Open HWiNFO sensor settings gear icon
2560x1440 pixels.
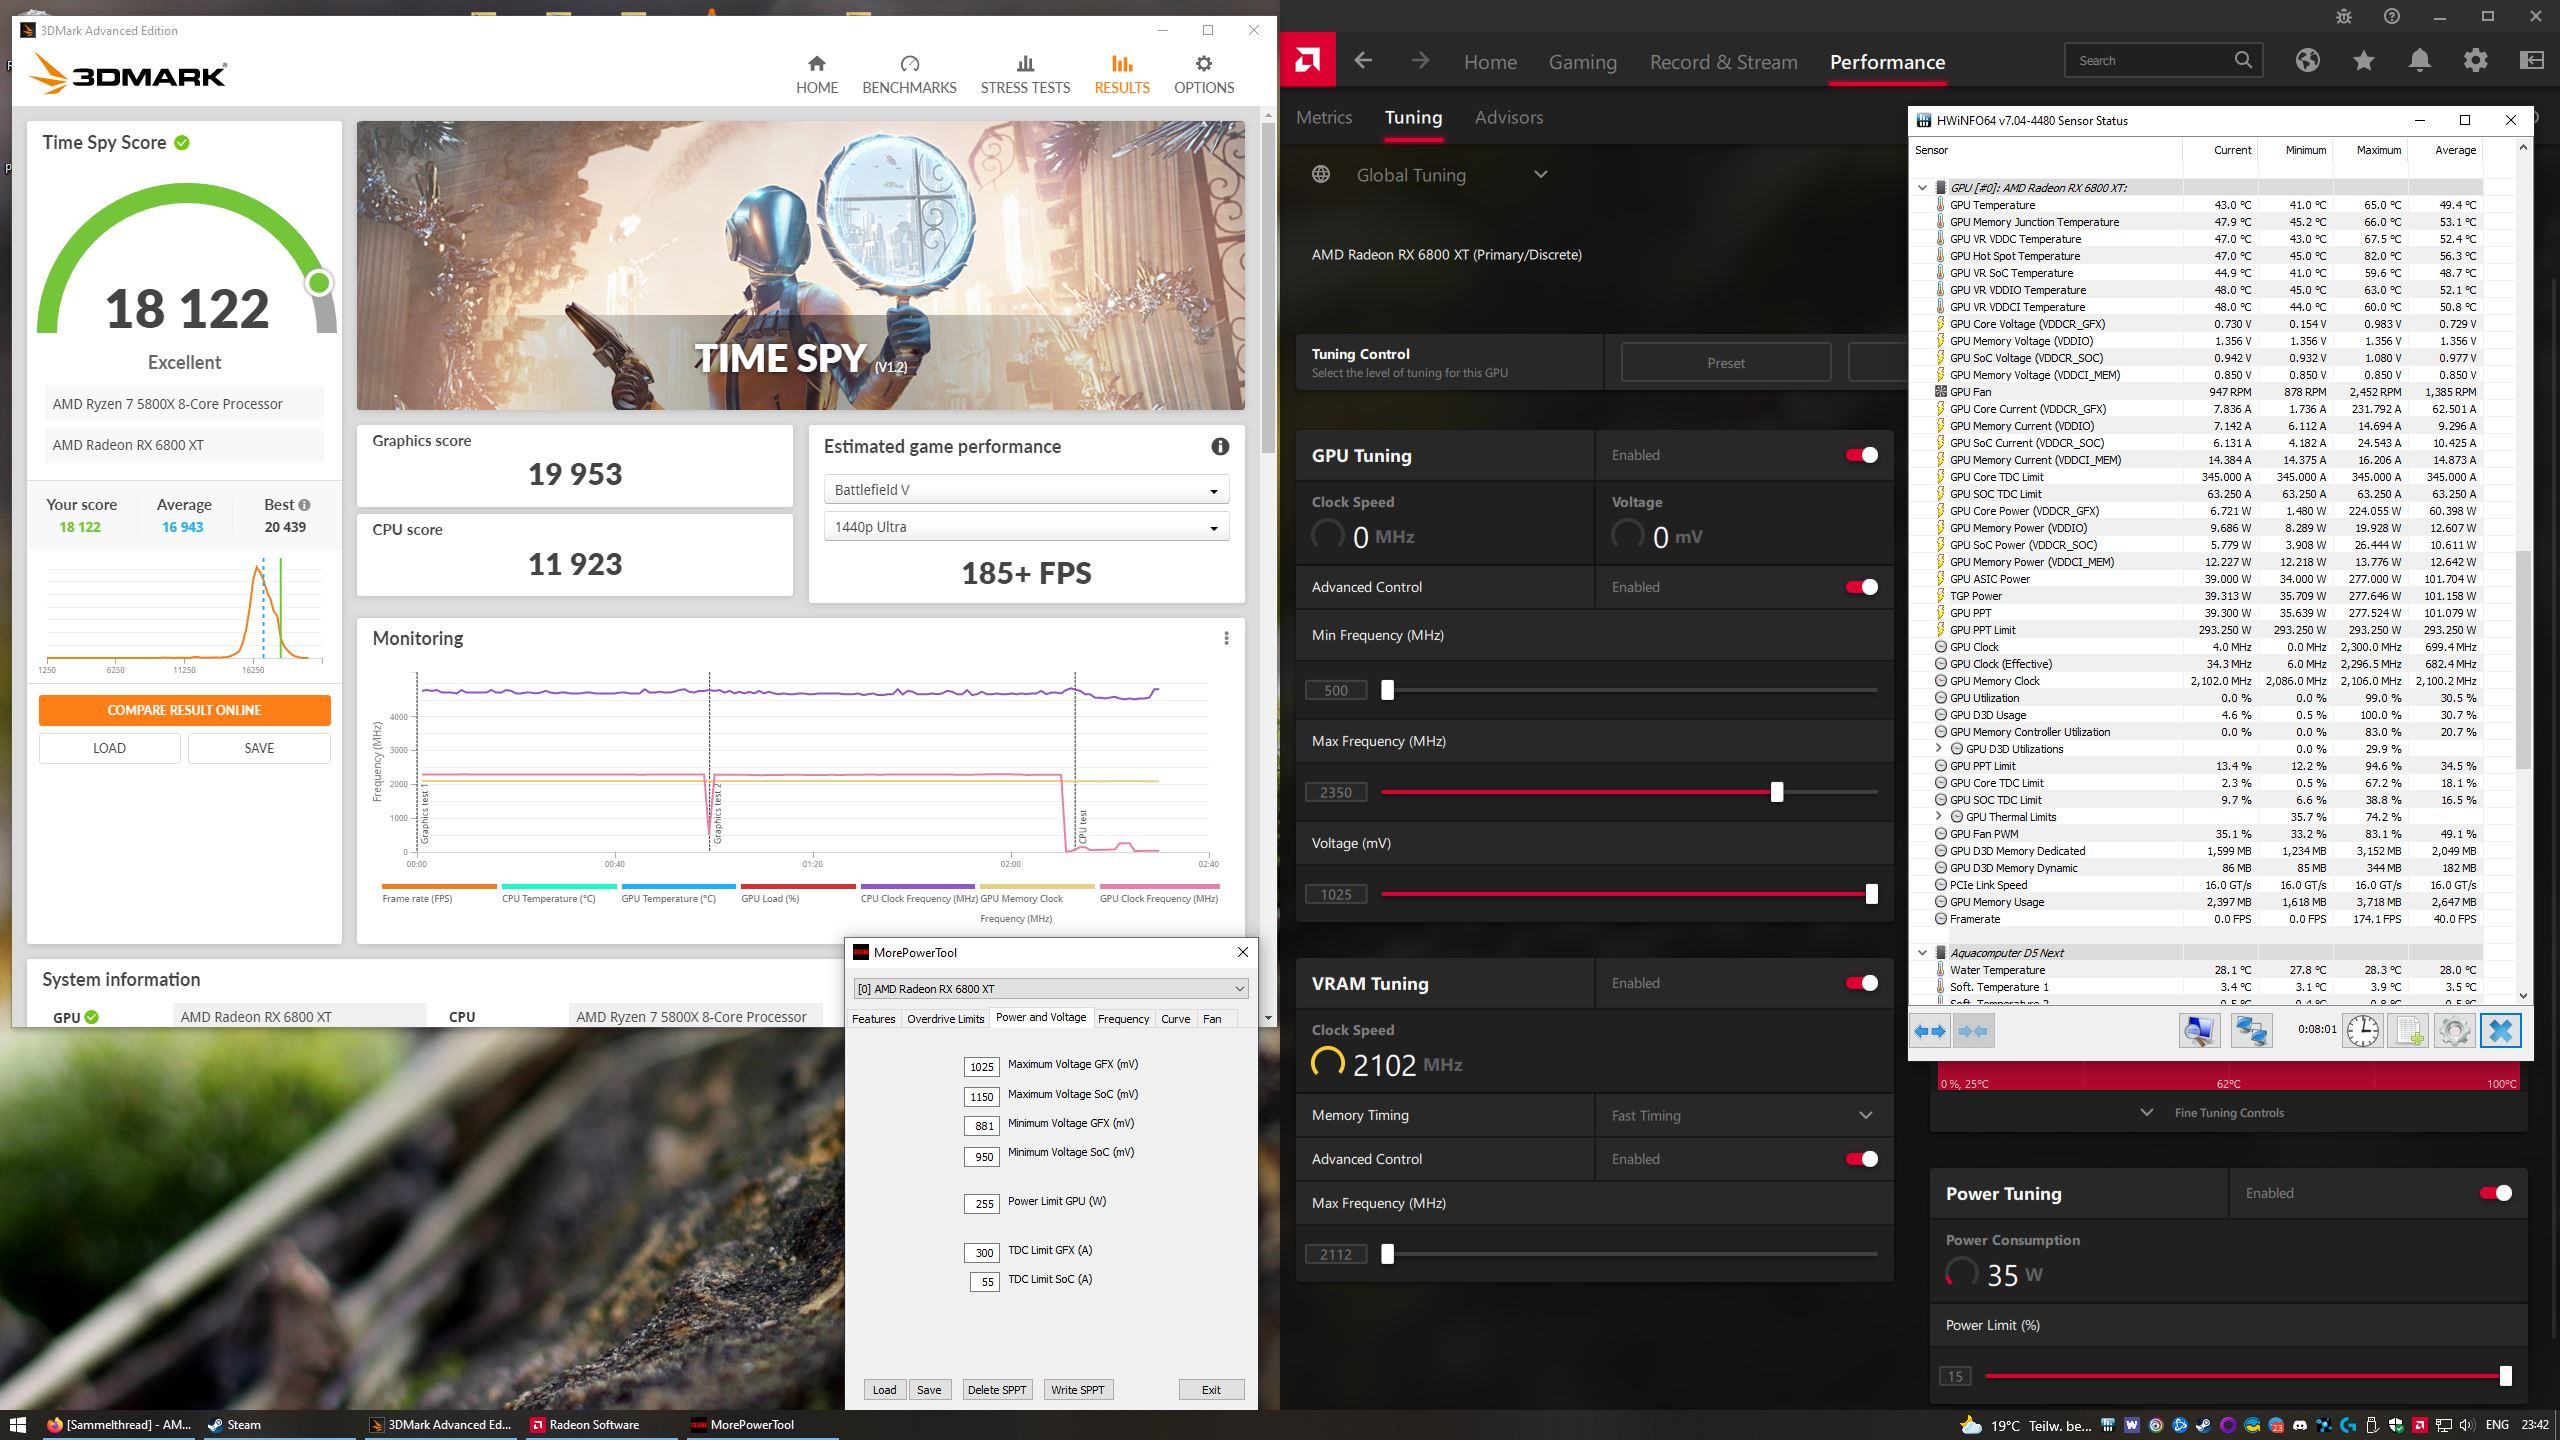[2453, 1030]
